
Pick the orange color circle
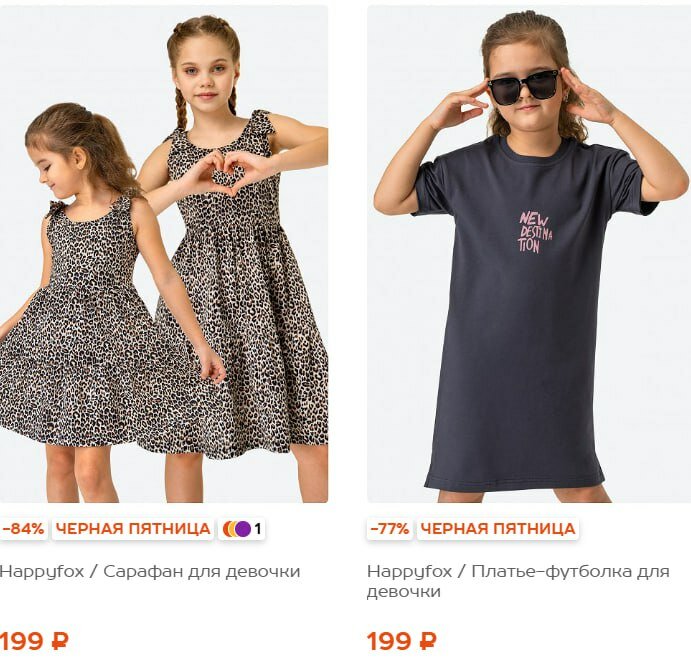click(227, 529)
